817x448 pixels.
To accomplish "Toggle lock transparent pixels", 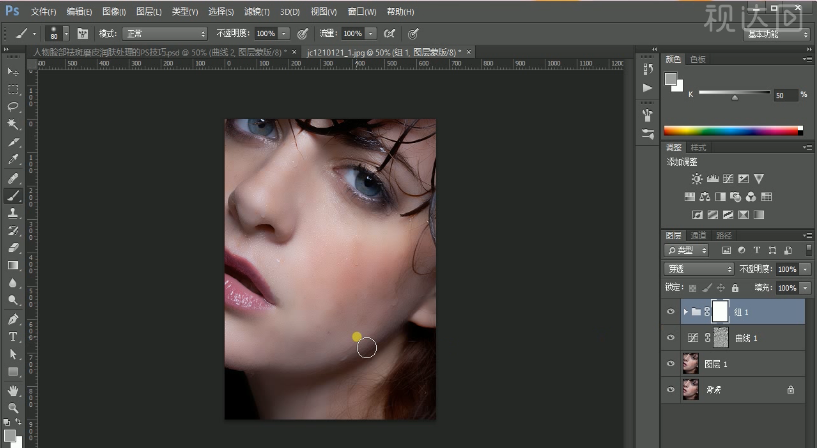I will [x=692, y=288].
